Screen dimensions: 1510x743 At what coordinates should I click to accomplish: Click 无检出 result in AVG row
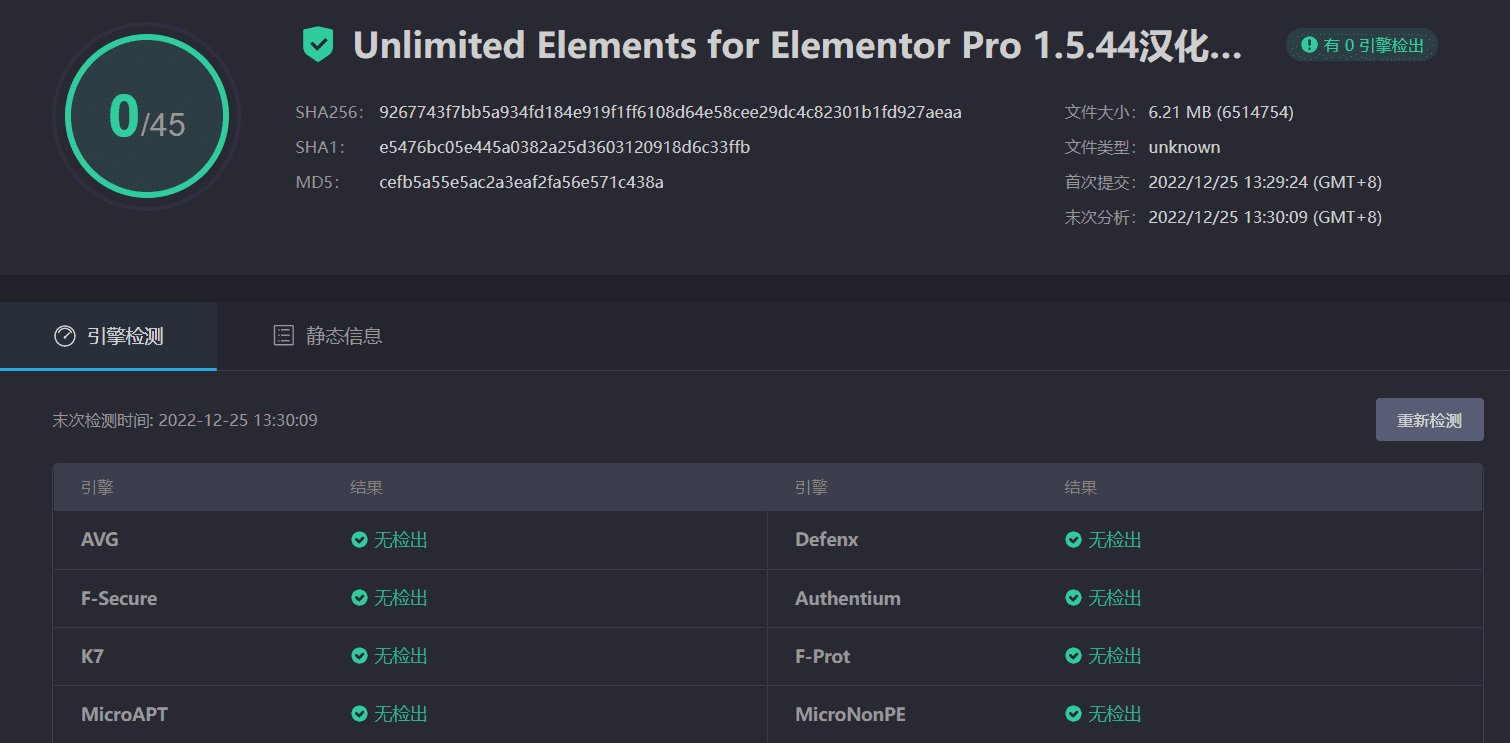point(401,540)
